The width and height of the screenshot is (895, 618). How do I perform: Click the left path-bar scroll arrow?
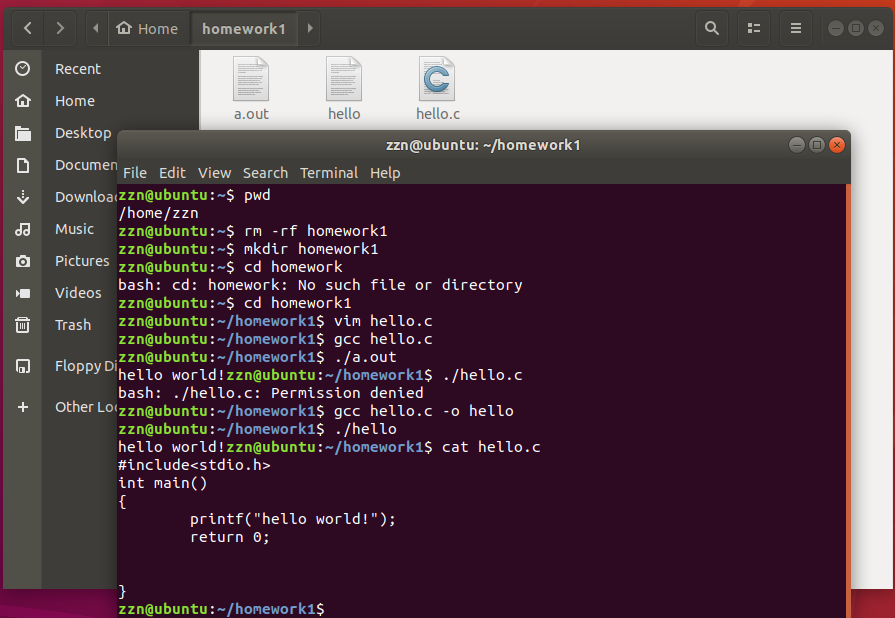[x=96, y=28]
